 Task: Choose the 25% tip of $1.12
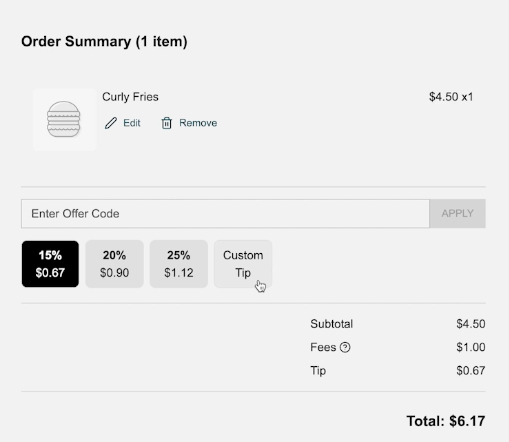click(179, 264)
